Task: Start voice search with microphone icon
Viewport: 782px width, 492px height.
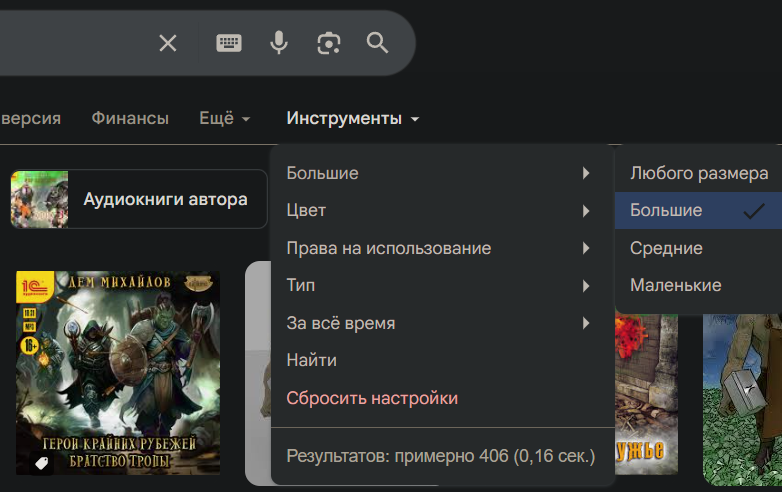Action: (x=279, y=43)
